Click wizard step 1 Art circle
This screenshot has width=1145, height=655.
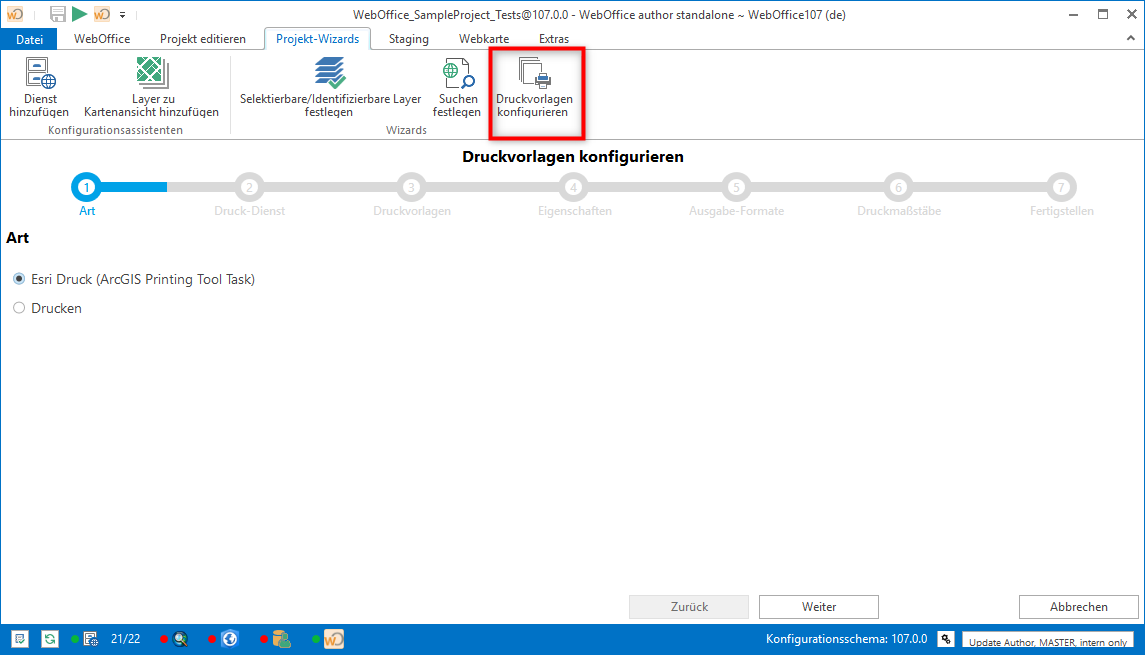click(x=86, y=188)
